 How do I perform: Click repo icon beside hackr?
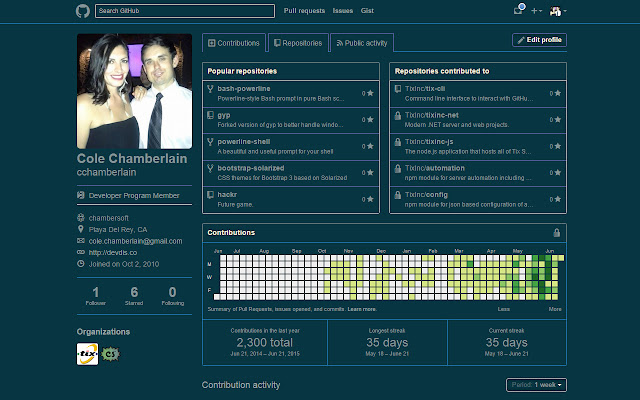210,195
